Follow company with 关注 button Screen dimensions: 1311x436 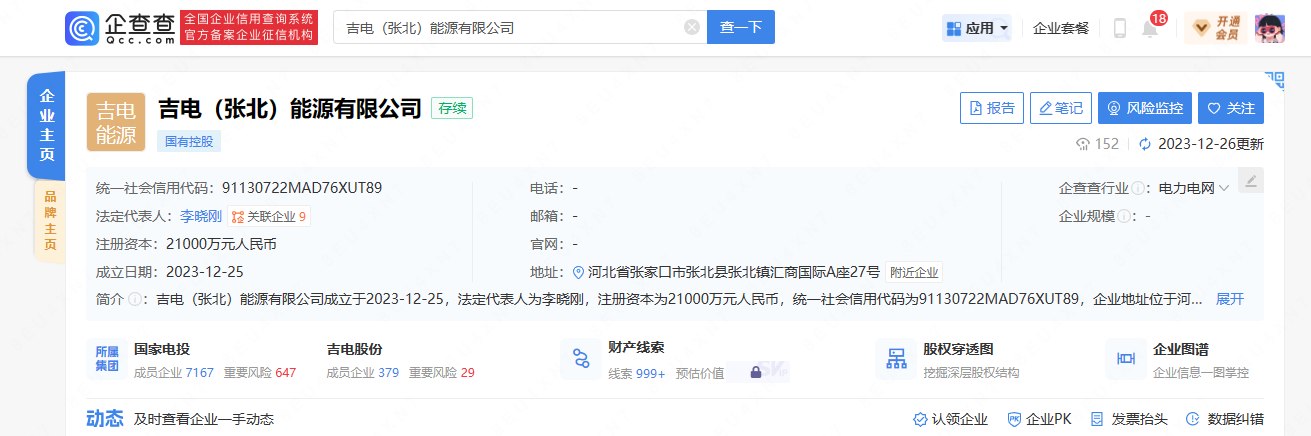point(1231,108)
